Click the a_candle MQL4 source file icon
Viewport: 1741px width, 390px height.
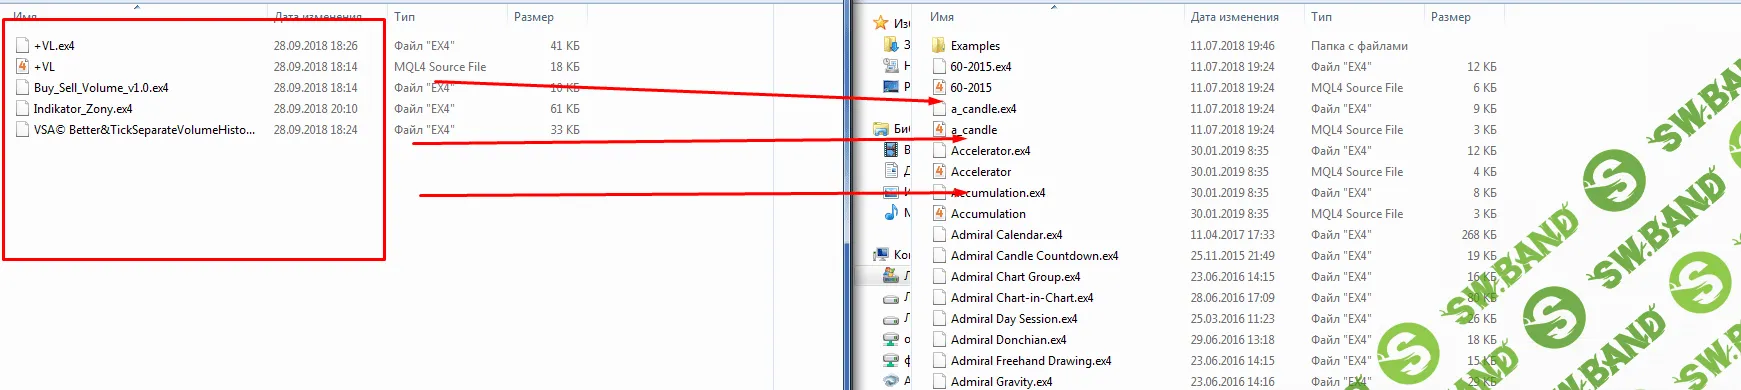938,129
